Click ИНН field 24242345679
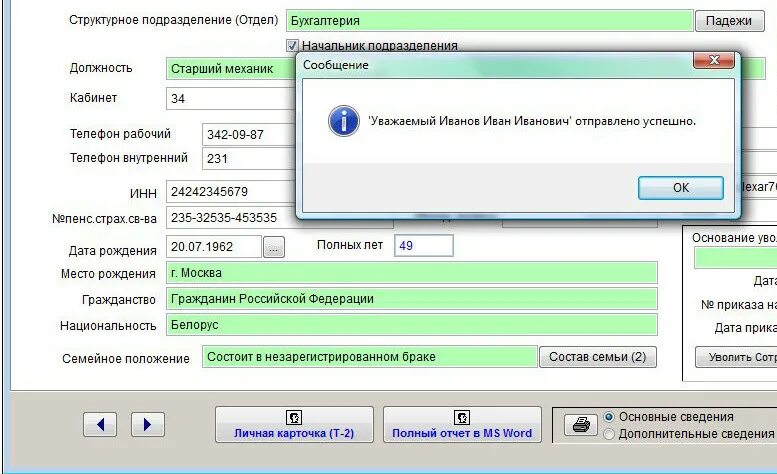The image size is (777, 474). pyautogui.click(x=231, y=192)
